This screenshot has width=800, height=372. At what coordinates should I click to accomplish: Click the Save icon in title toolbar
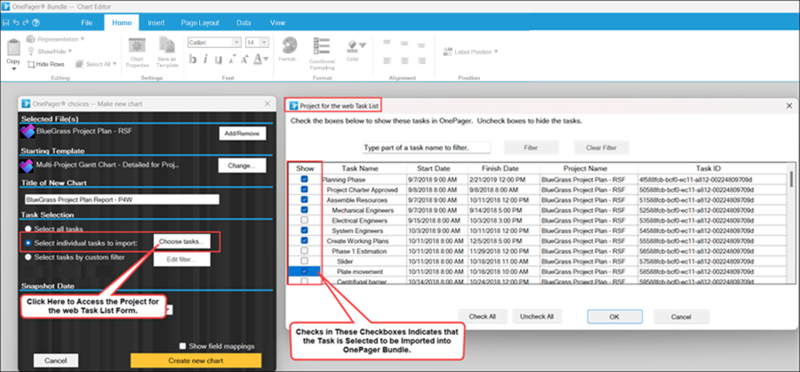click(6, 23)
